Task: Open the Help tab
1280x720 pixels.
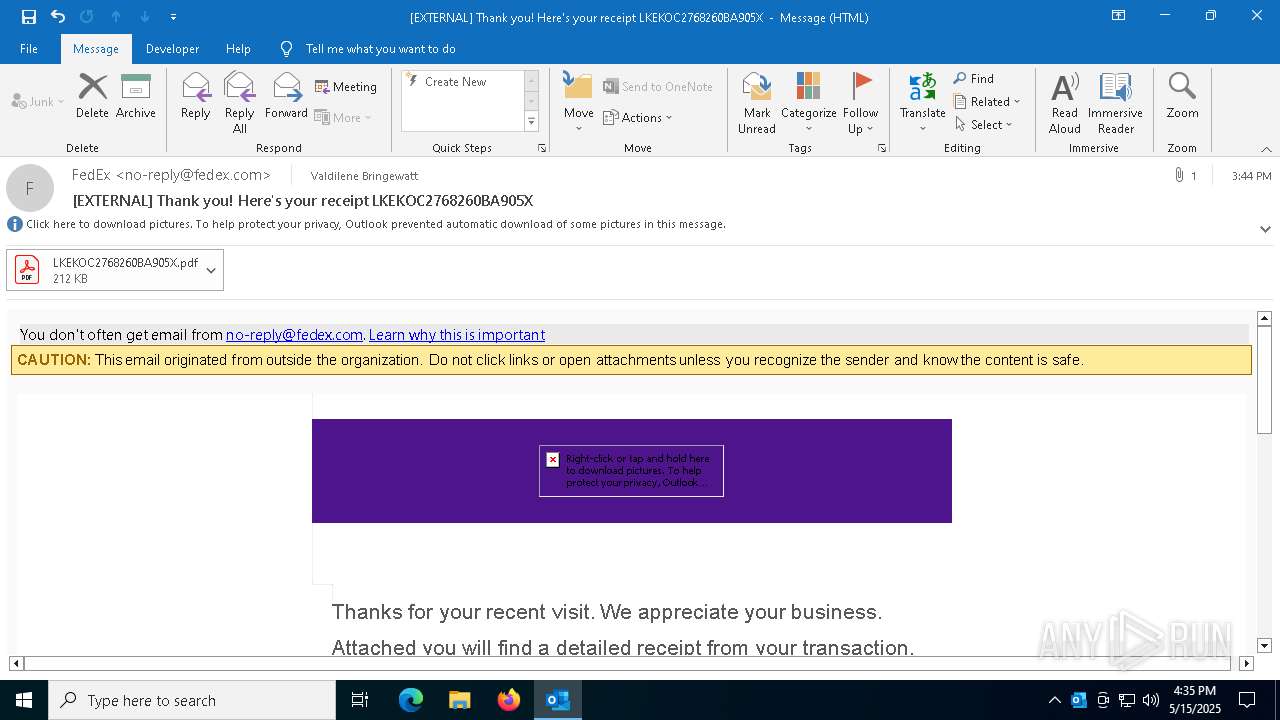Action: point(238,48)
